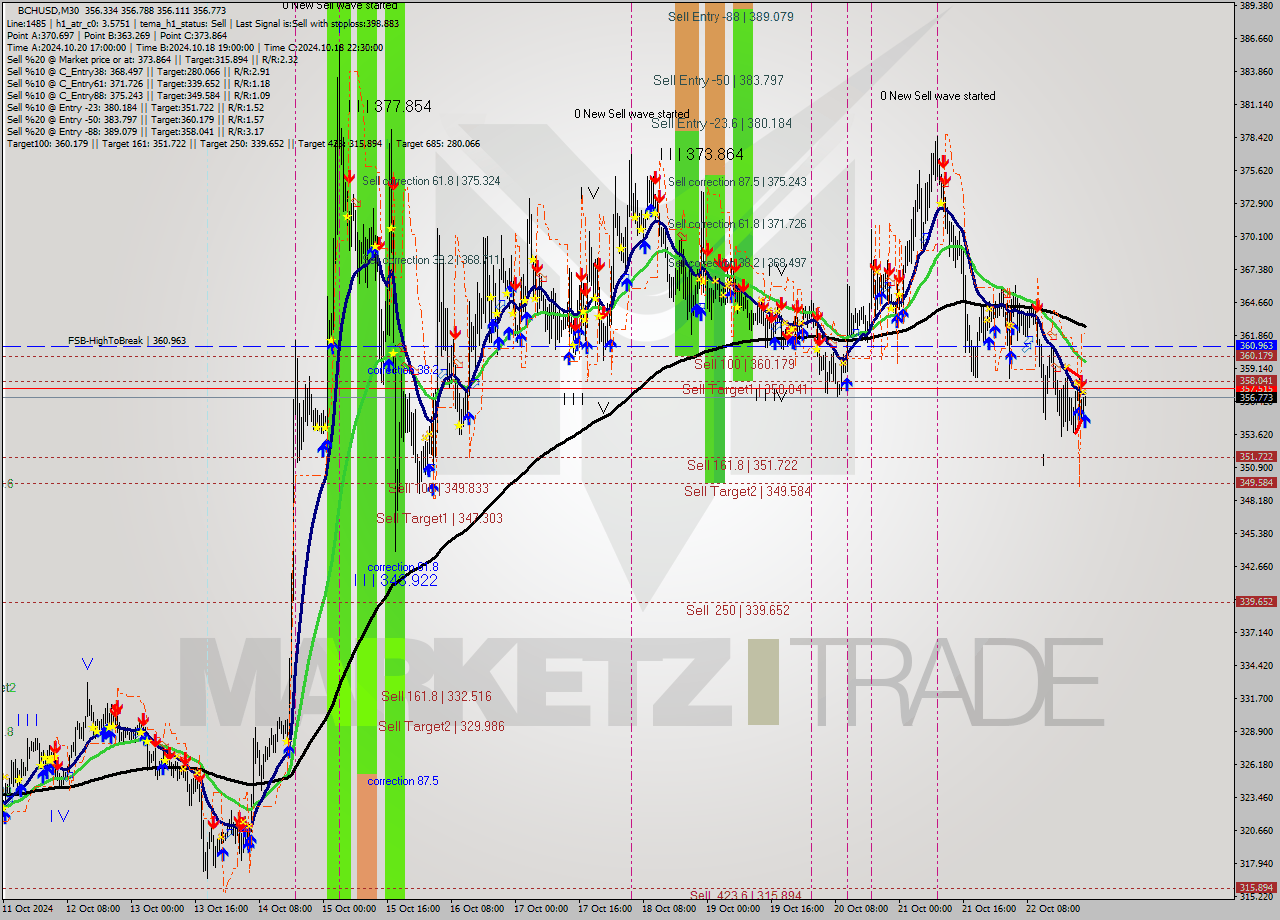Screen dimensions: 1280x920
Task: Select the Sell 161.8 | 351.722 label
Action: [x=742, y=465]
